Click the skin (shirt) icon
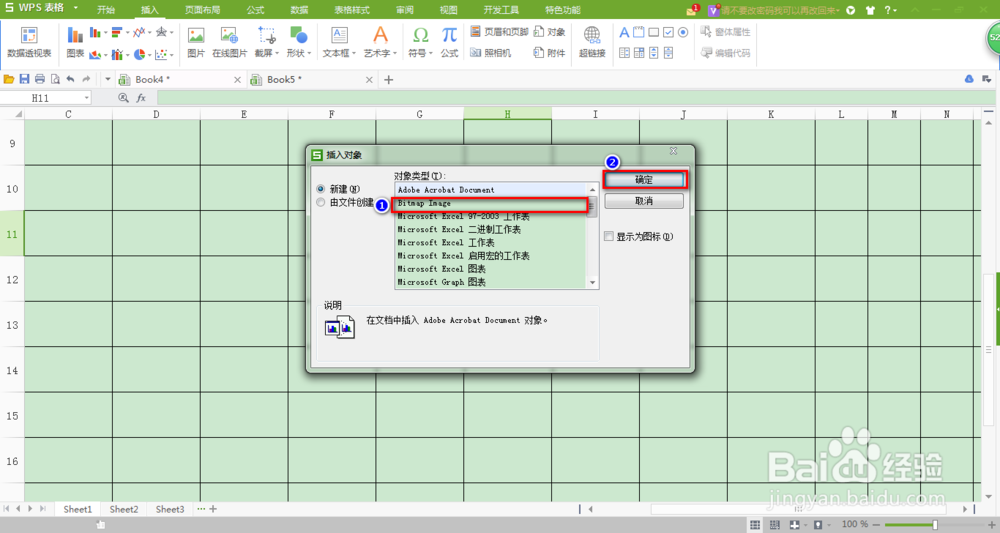The height and width of the screenshot is (533, 1000). [x=870, y=10]
